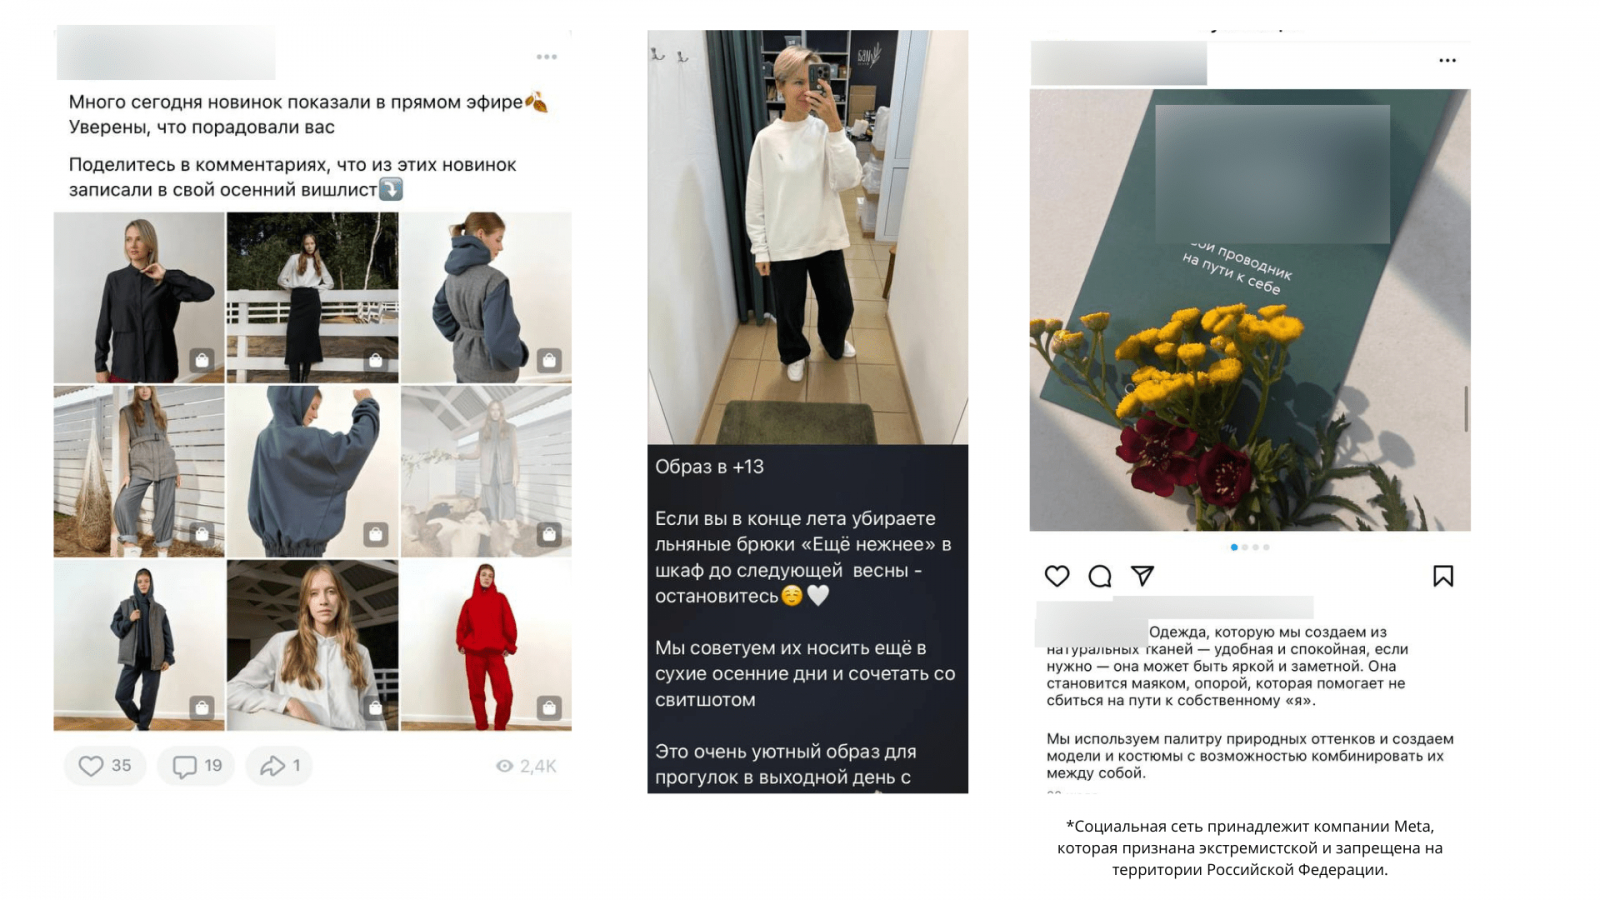The height and width of the screenshot is (900, 1600).
Task: Open the white sweatshirt mirror selfie photo
Action: 808,237
